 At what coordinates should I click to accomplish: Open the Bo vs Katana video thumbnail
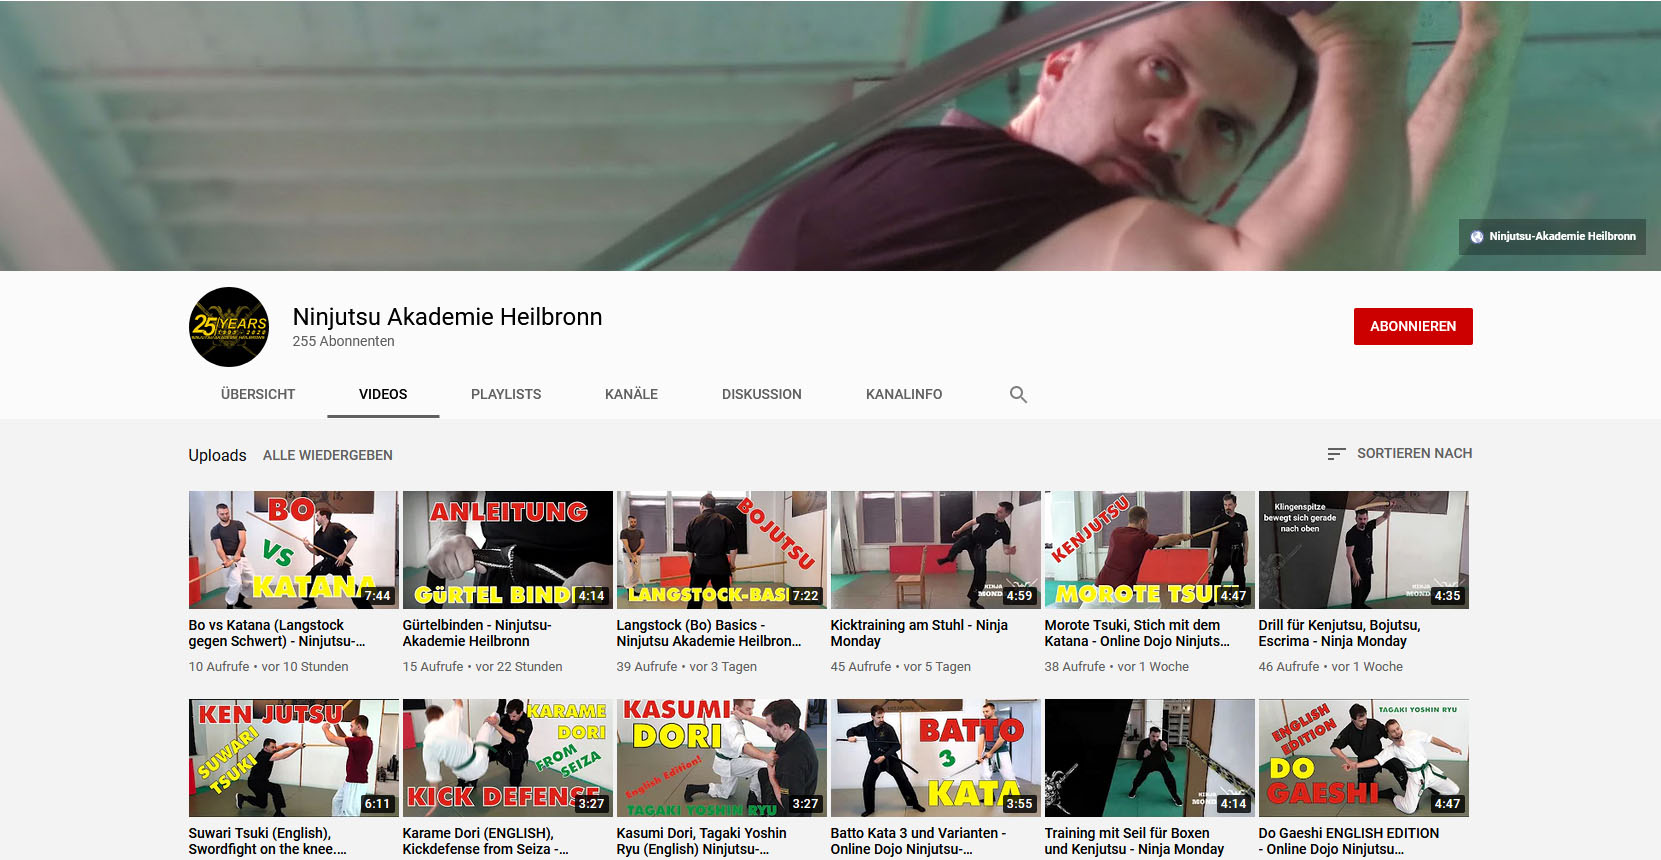(x=294, y=550)
